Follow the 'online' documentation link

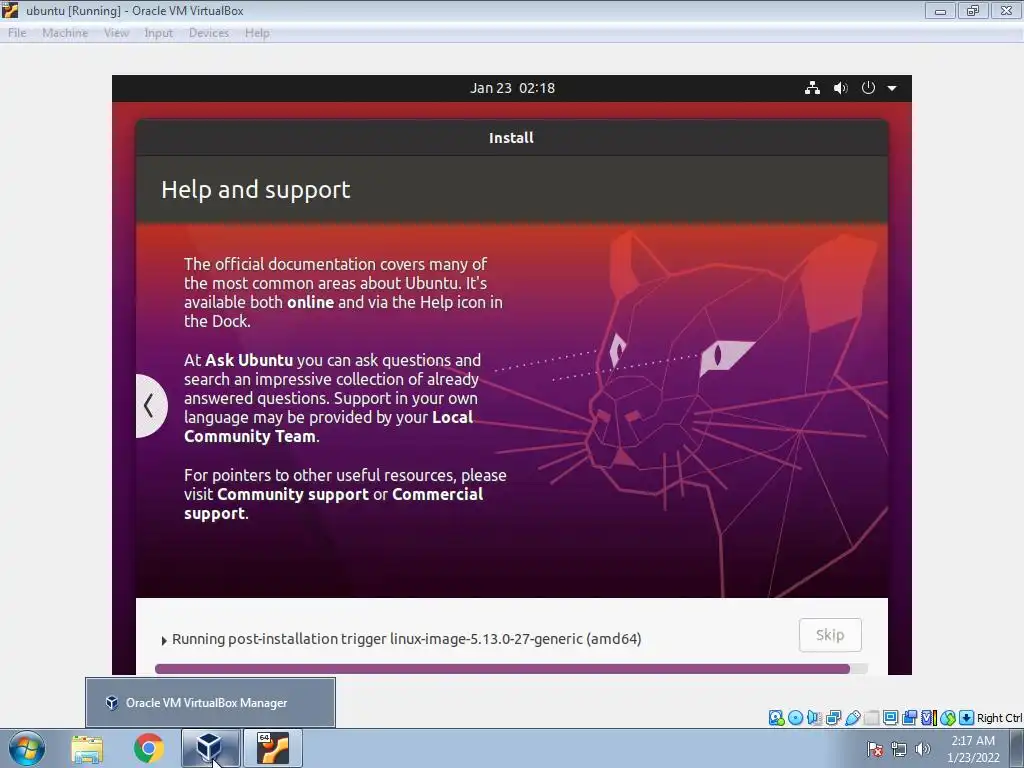coord(310,302)
